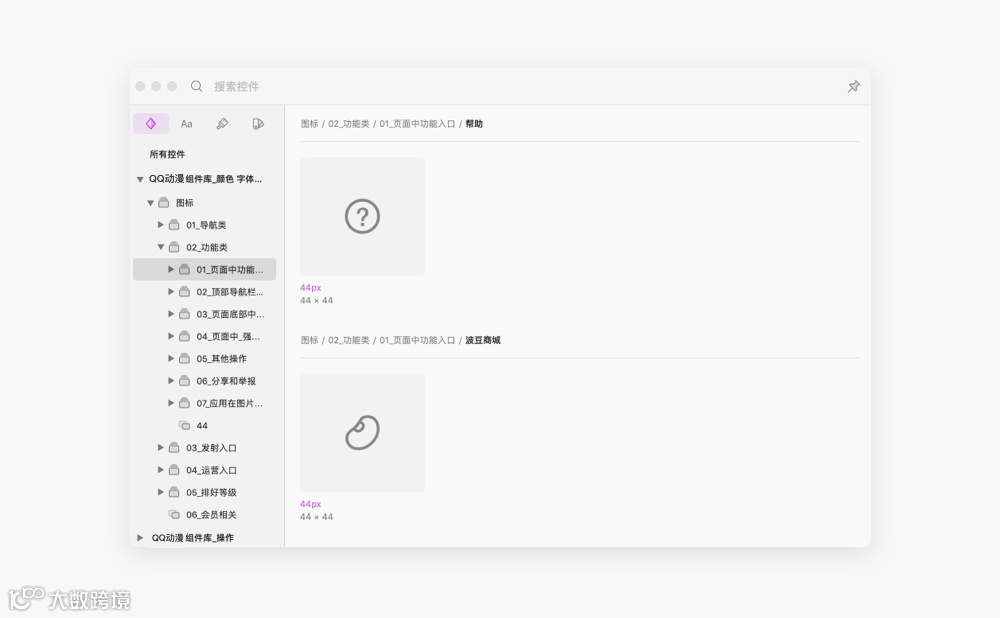Click the search magnifier icon
The height and width of the screenshot is (618, 1000).
[196, 86]
